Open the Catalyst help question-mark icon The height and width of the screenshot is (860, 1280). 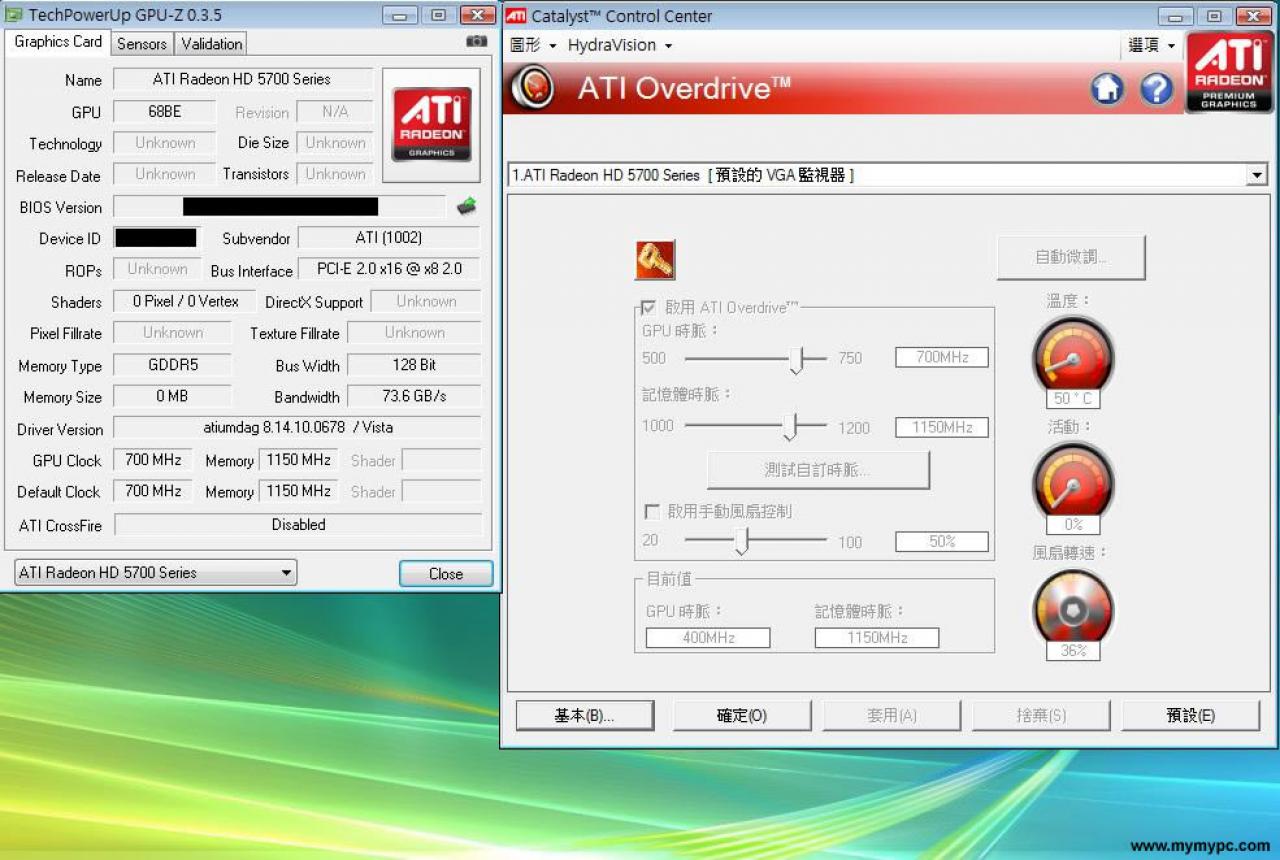tap(1157, 89)
